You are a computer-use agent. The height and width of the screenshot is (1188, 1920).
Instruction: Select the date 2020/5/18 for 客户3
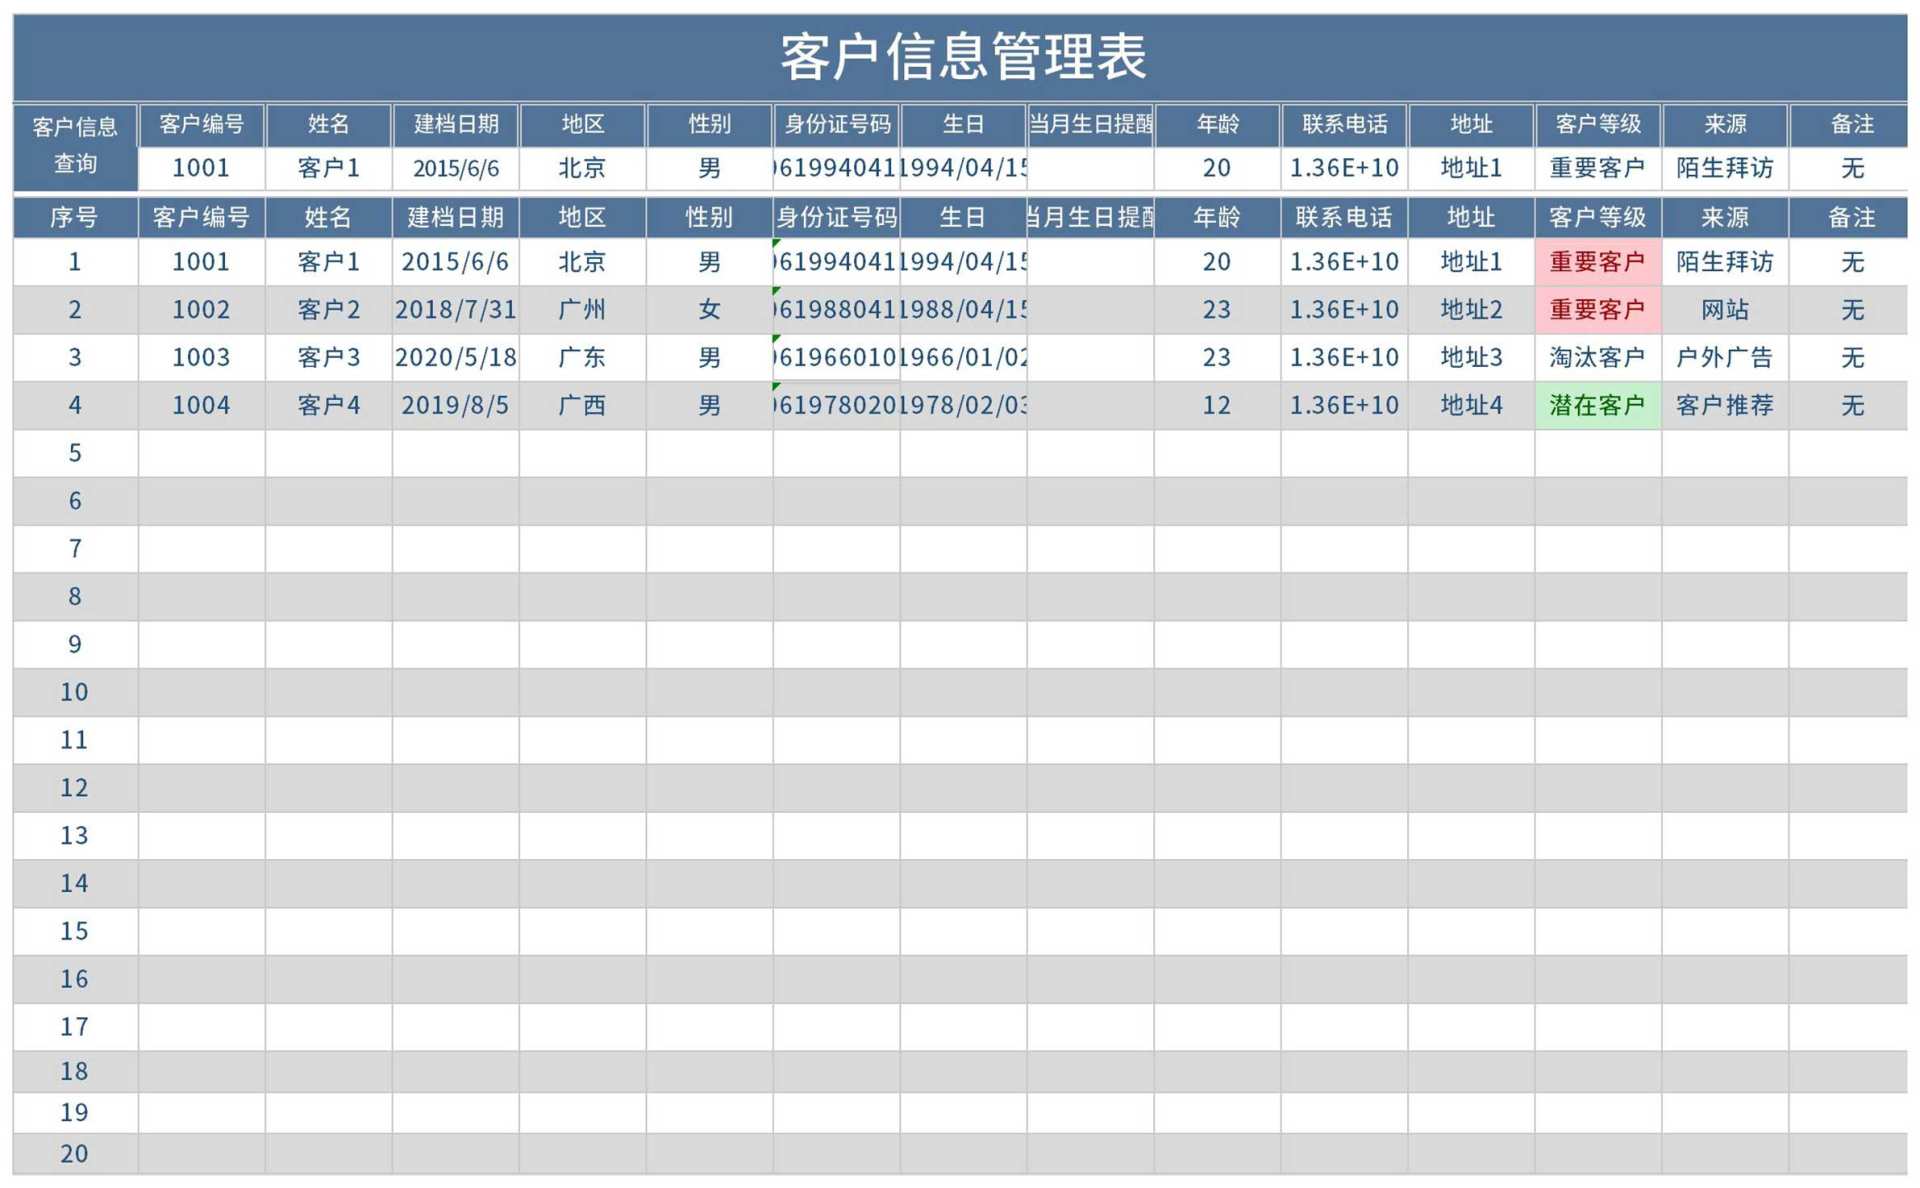(456, 357)
